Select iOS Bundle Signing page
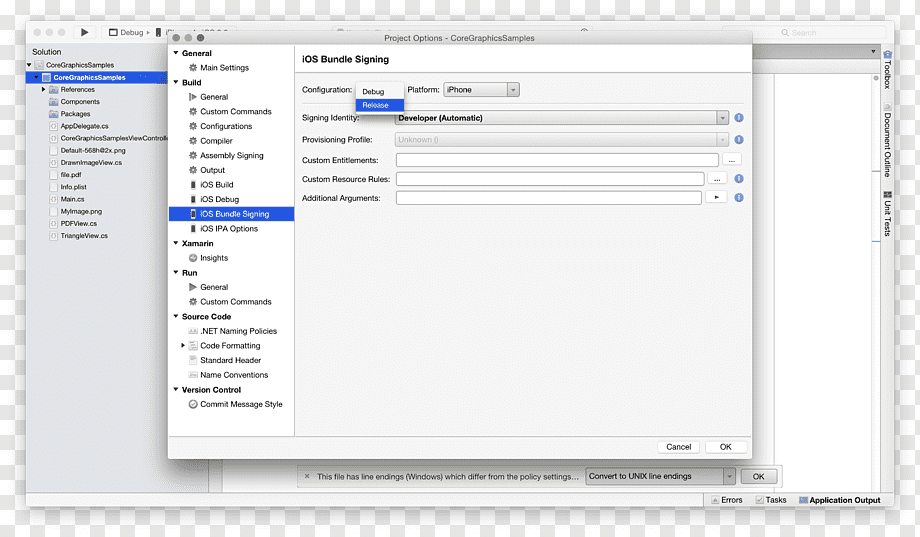The image size is (920, 537). (231, 214)
